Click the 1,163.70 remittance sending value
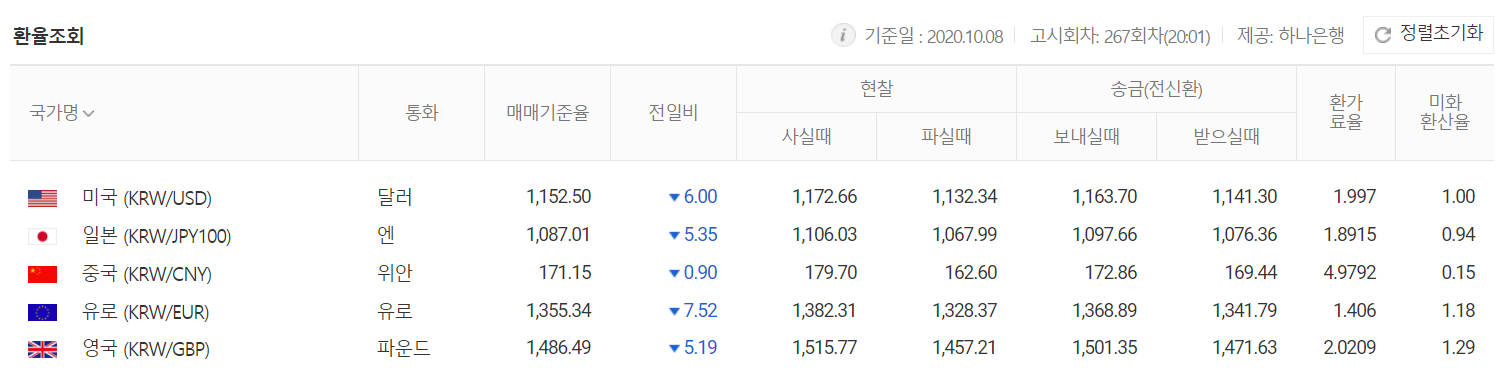The image size is (1503, 379). click(1104, 198)
